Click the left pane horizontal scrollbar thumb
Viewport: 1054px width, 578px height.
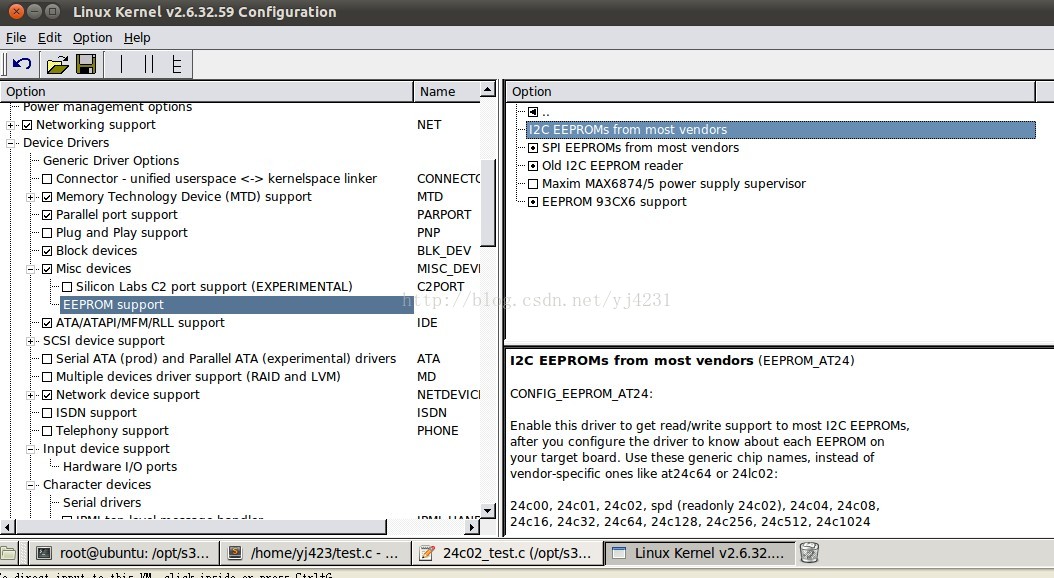(x=200, y=527)
